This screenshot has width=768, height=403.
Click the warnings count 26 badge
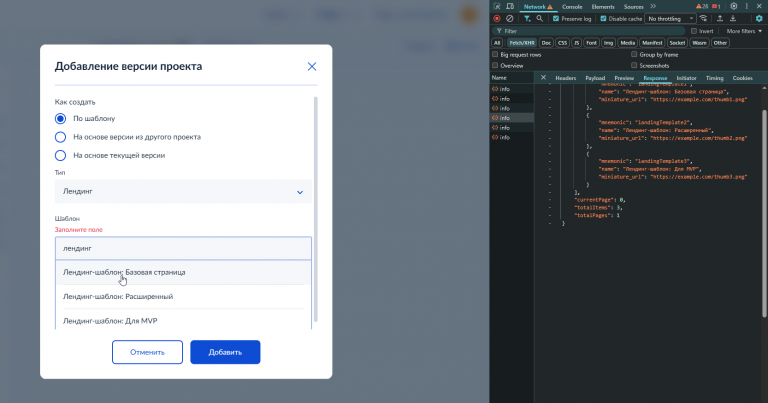tap(702, 6)
